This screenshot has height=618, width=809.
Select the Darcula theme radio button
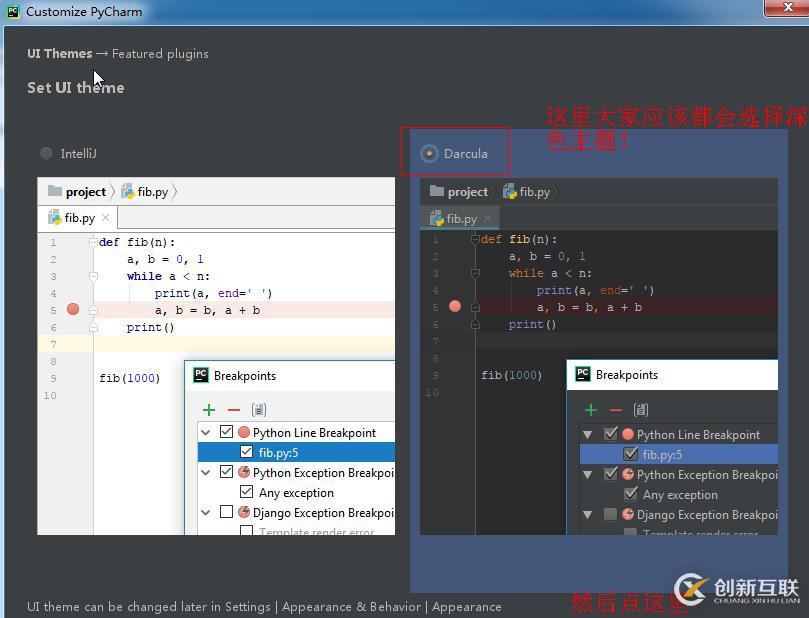tap(429, 154)
